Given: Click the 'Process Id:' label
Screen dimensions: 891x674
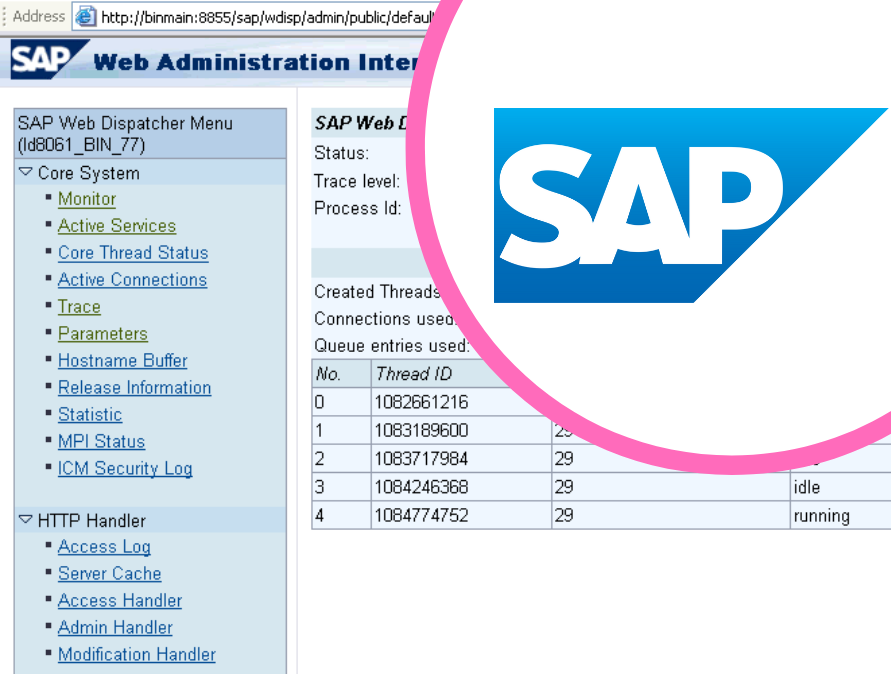Looking at the screenshot, I should 358,208.
